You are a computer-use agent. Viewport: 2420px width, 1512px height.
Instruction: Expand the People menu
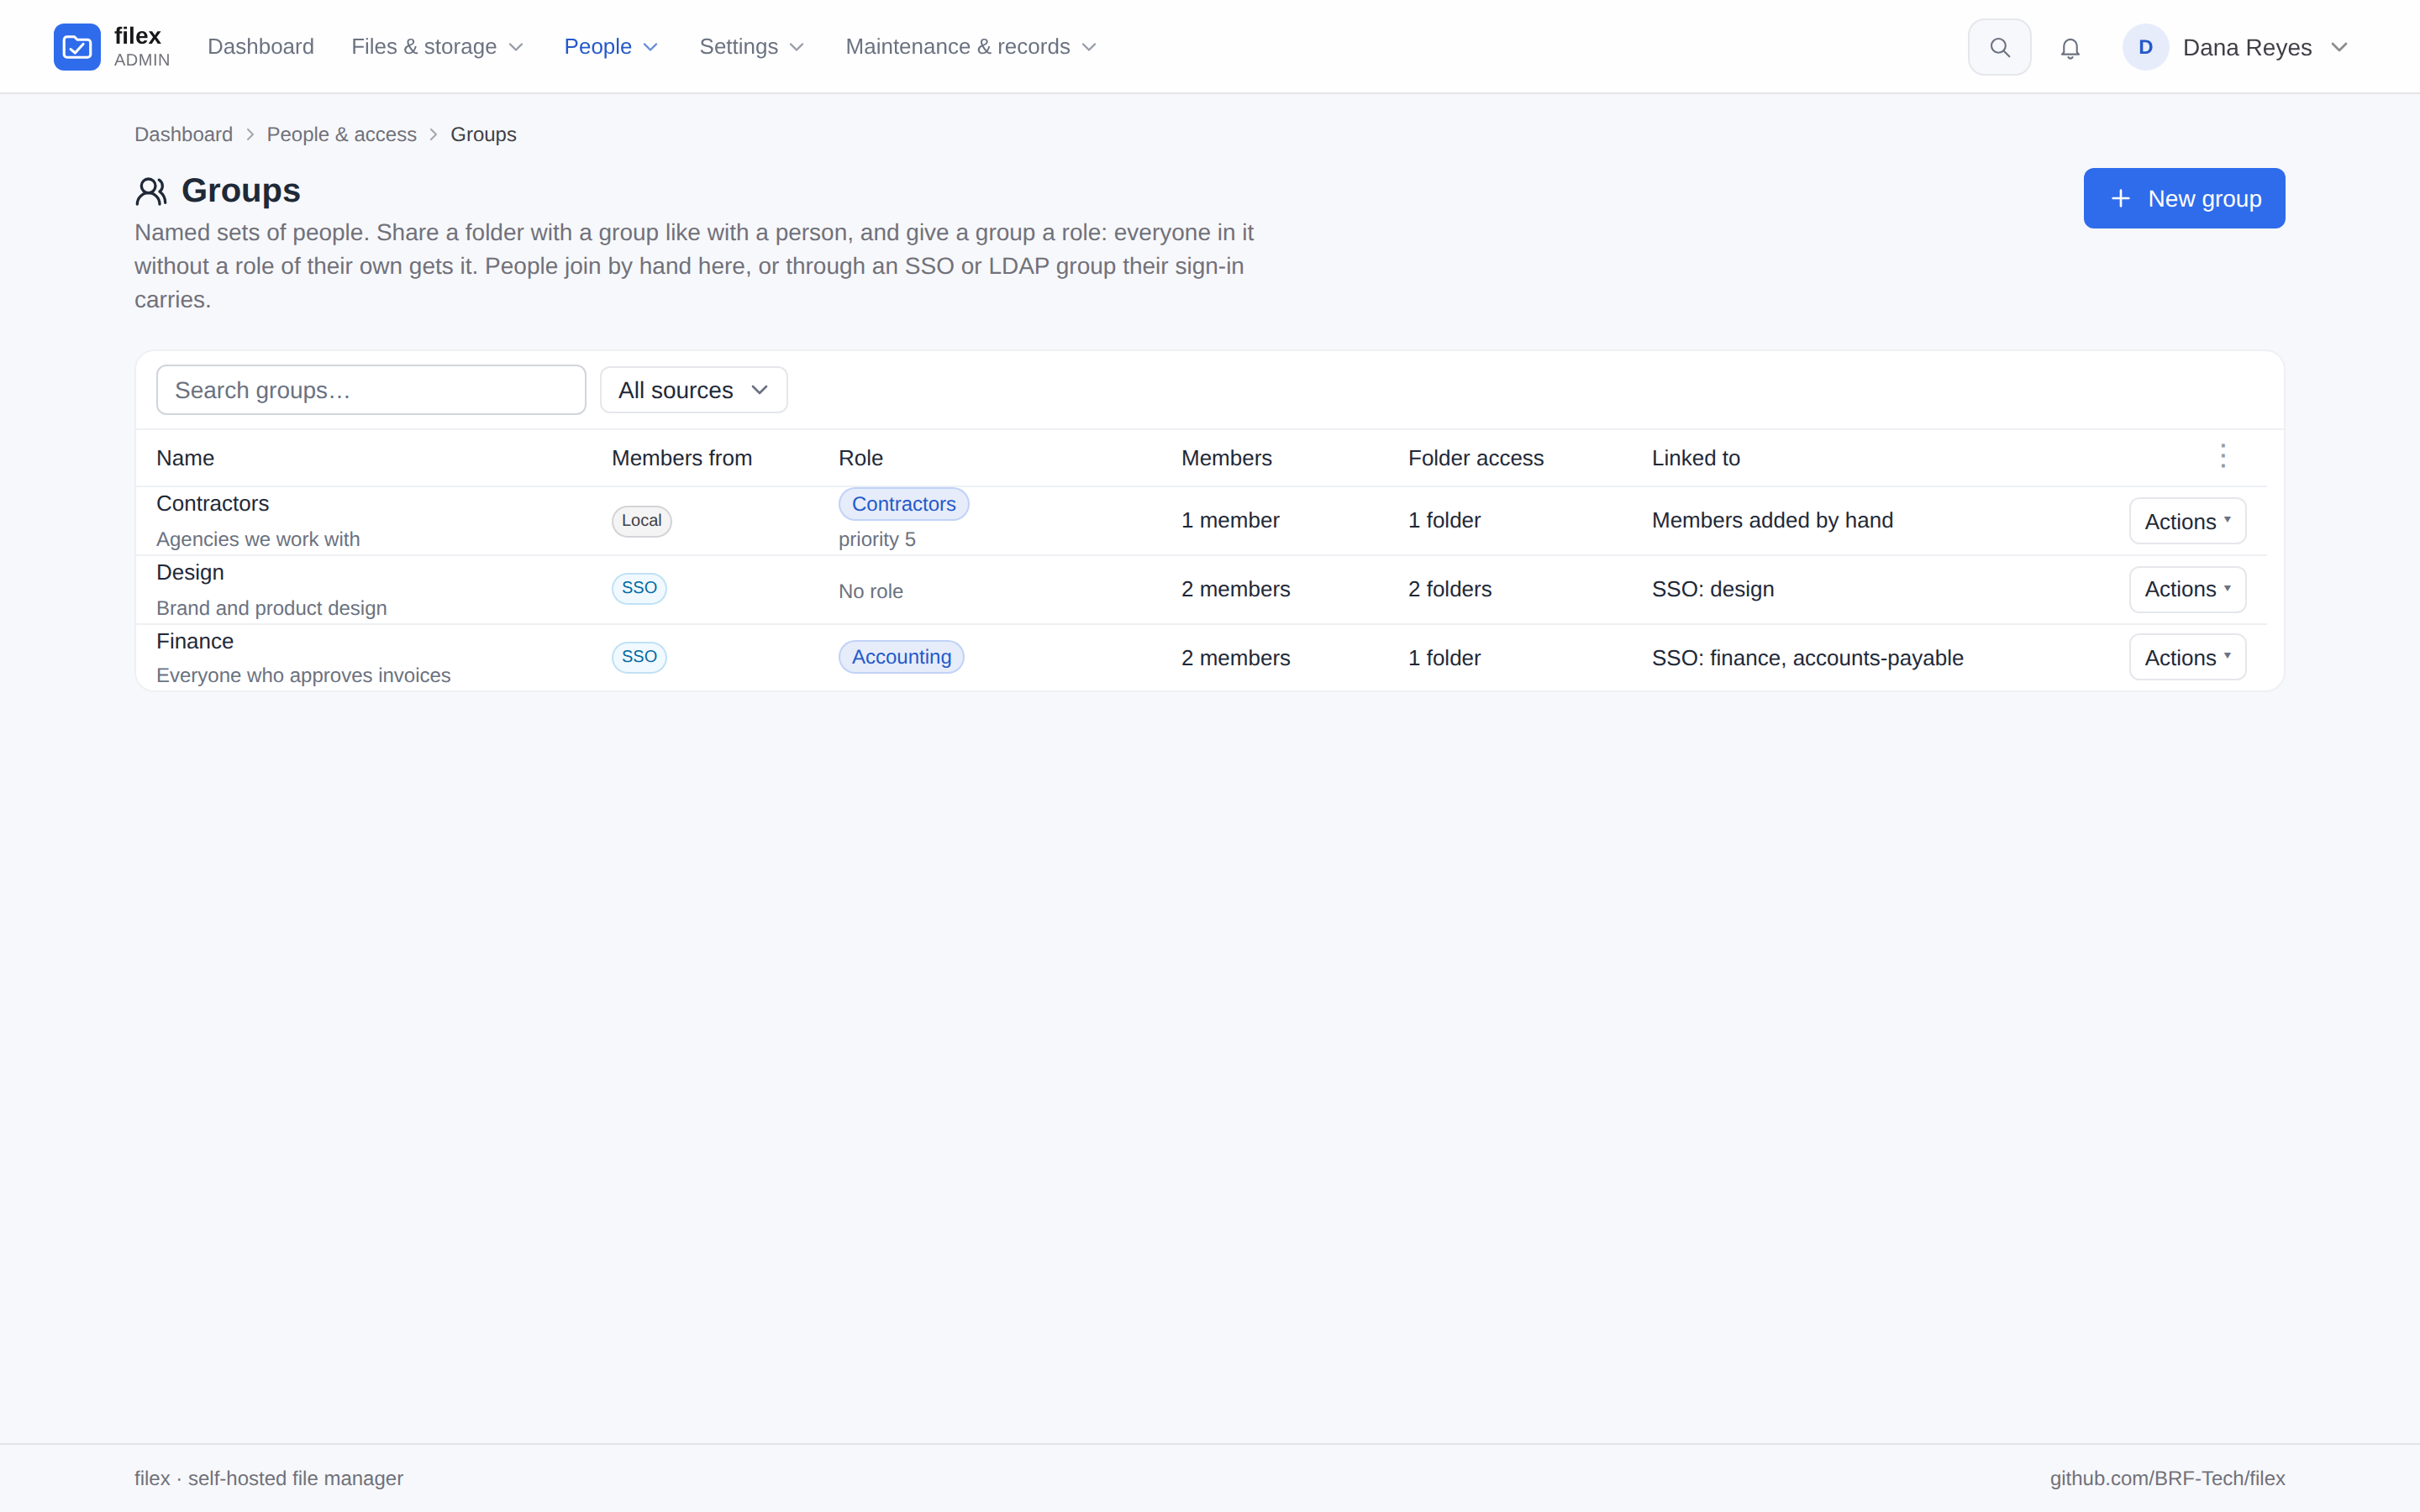pos(611,47)
